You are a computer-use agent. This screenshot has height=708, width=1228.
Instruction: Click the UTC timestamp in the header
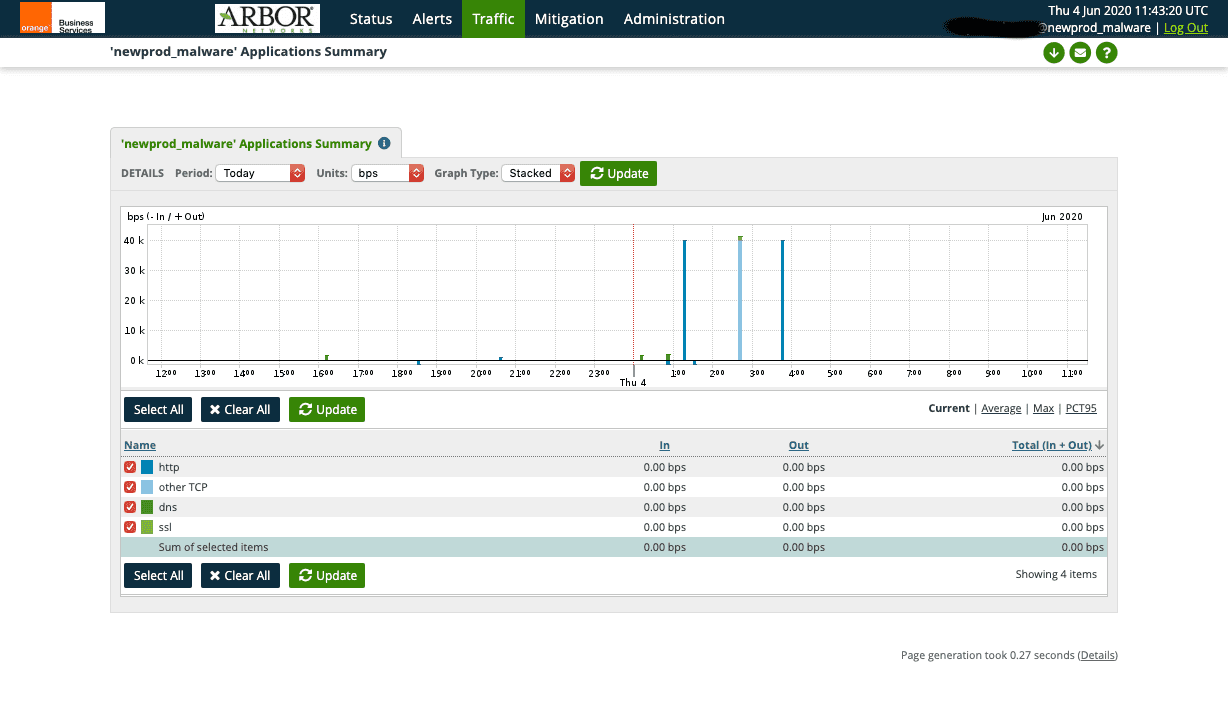[1128, 10]
